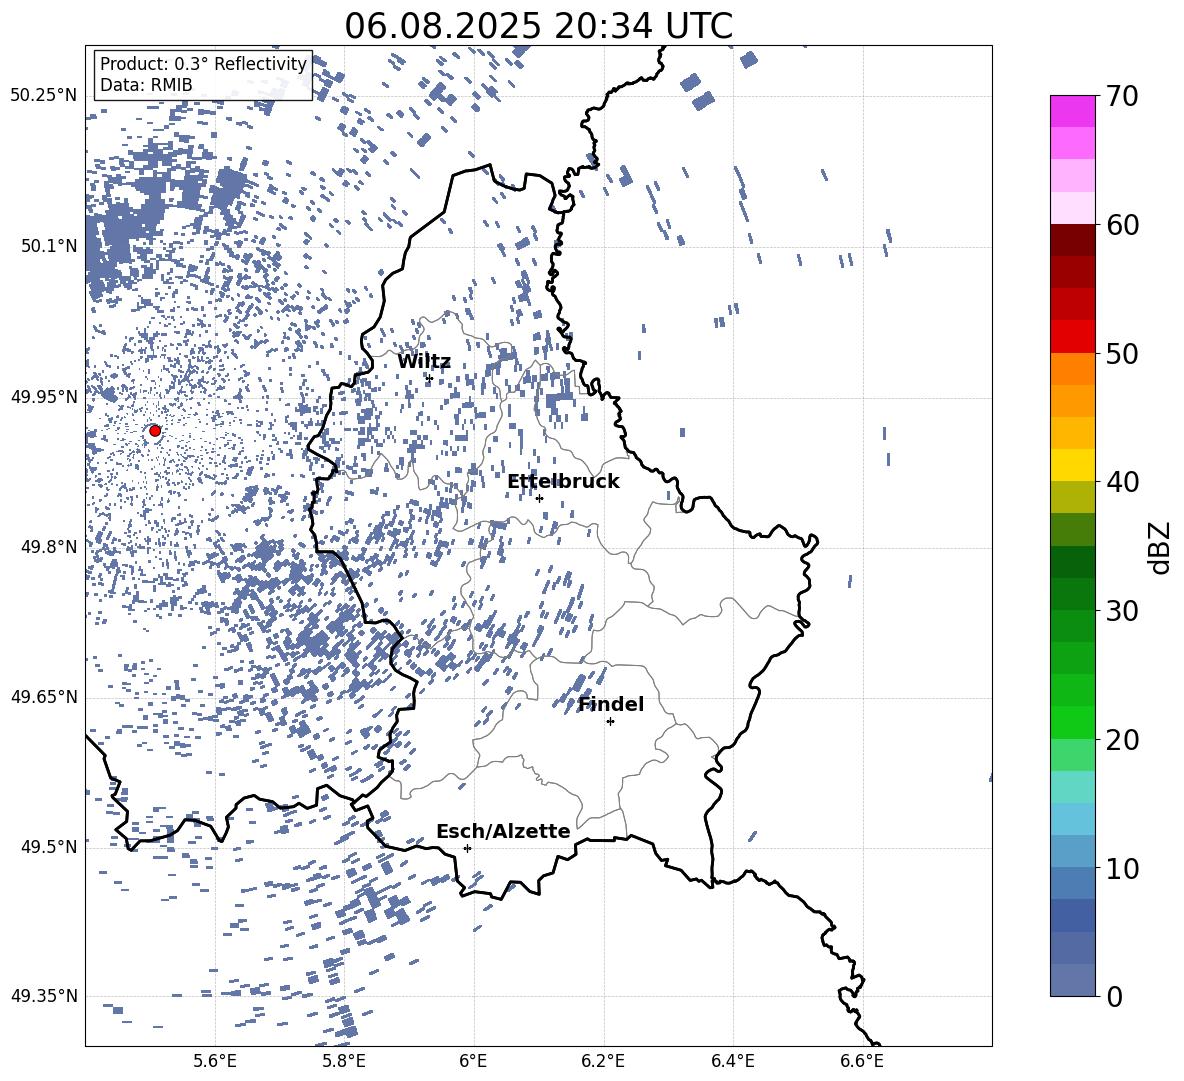The image size is (1184, 1081).
Task: Click 'Product: 0.3° Reflectivity' text
Action: (203, 63)
